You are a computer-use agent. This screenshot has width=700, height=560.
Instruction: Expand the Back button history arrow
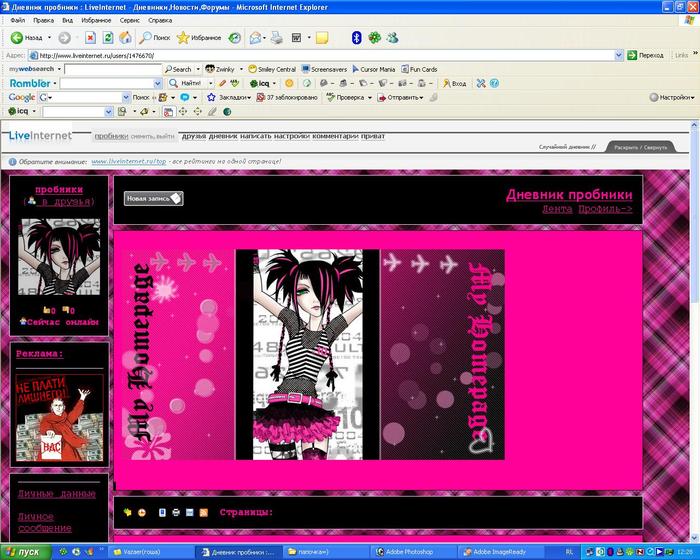(x=49, y=38)
